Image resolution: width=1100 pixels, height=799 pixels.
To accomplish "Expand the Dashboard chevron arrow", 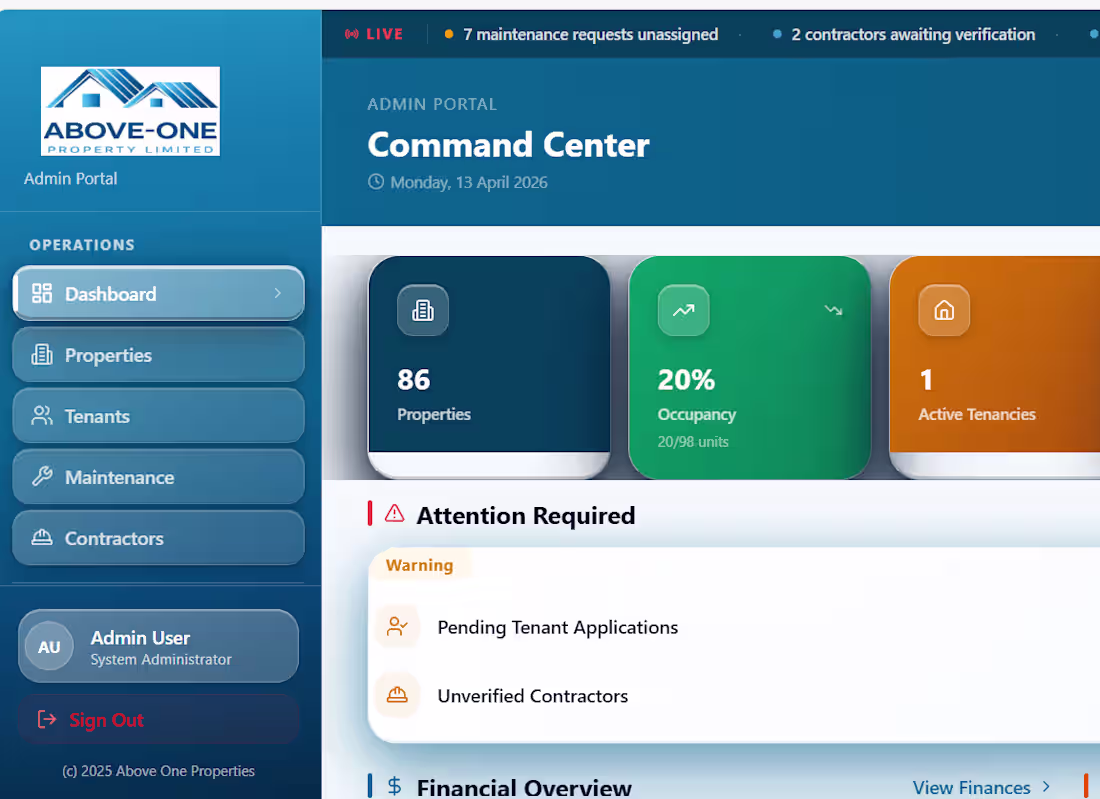I will (x=278, y=293).
